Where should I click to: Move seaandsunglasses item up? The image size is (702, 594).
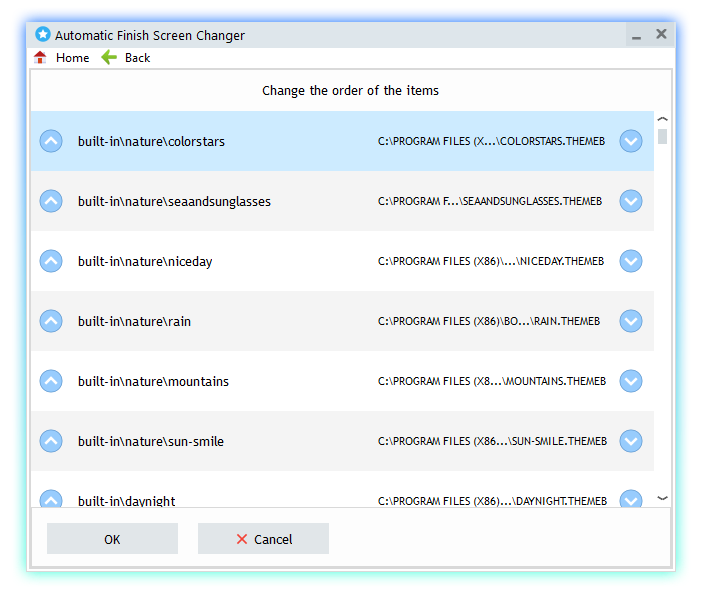pos(51,201)
